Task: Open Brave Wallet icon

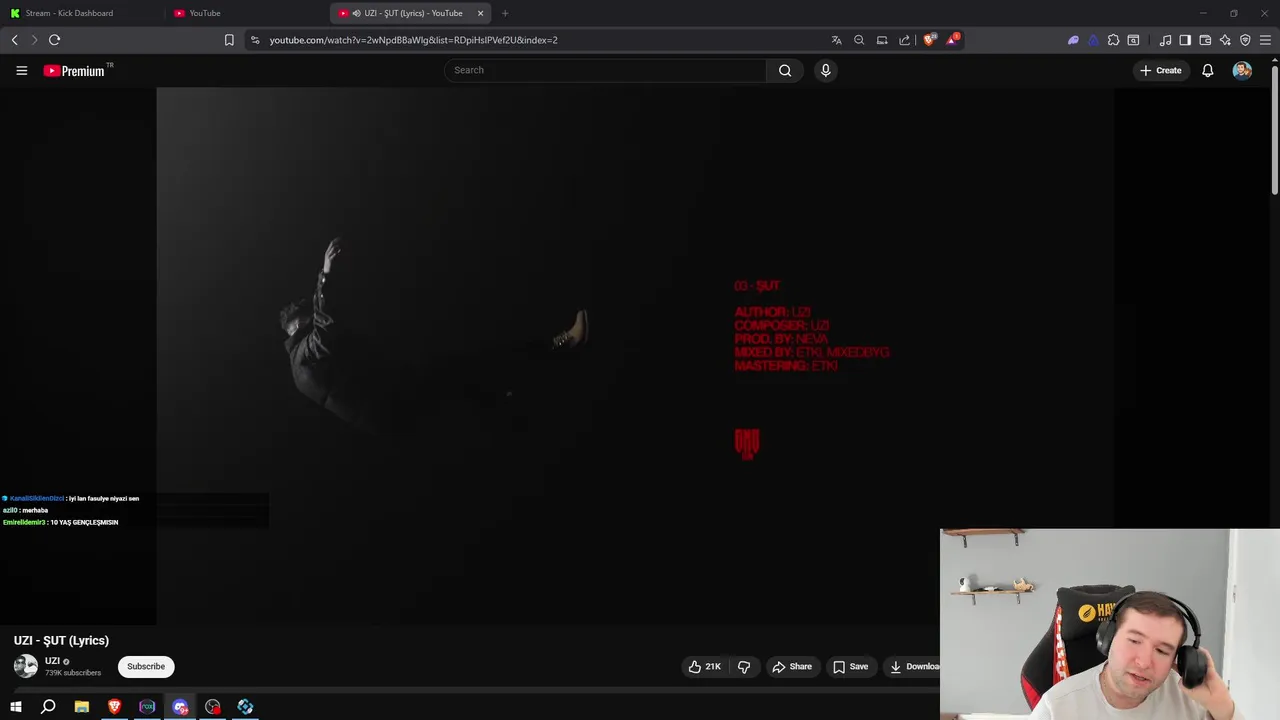Action: [1205, 40]
